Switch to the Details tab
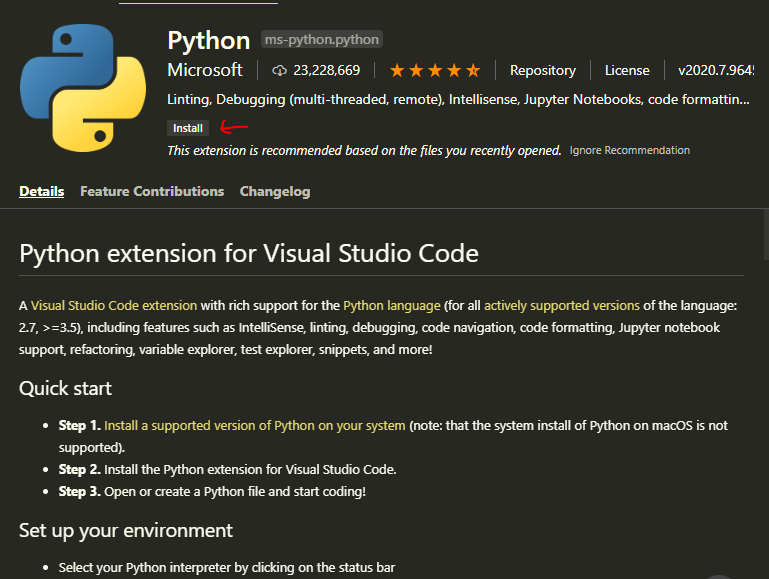769x579 pixels. [42, 191]
